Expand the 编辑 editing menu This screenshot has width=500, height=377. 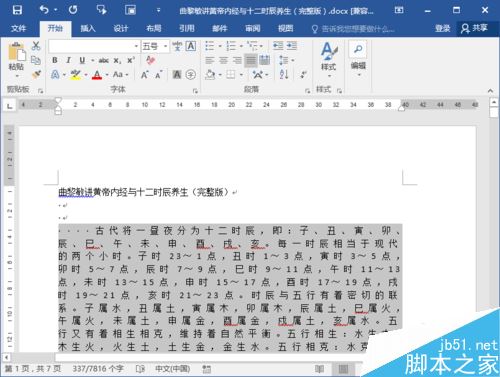(x=358, y=59)
